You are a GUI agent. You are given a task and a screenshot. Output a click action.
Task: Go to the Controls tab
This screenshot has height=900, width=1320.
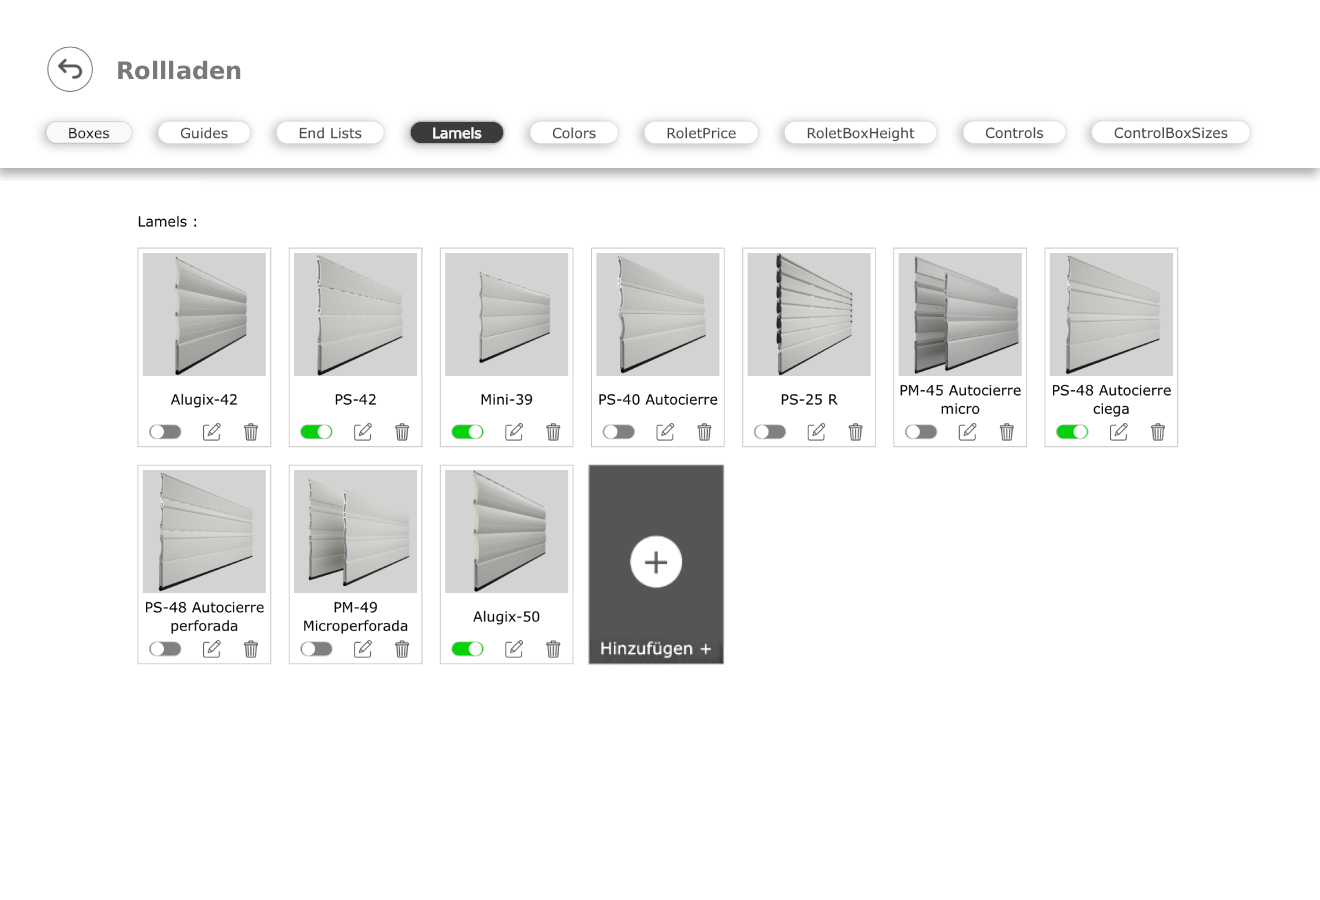(1014, 133)
